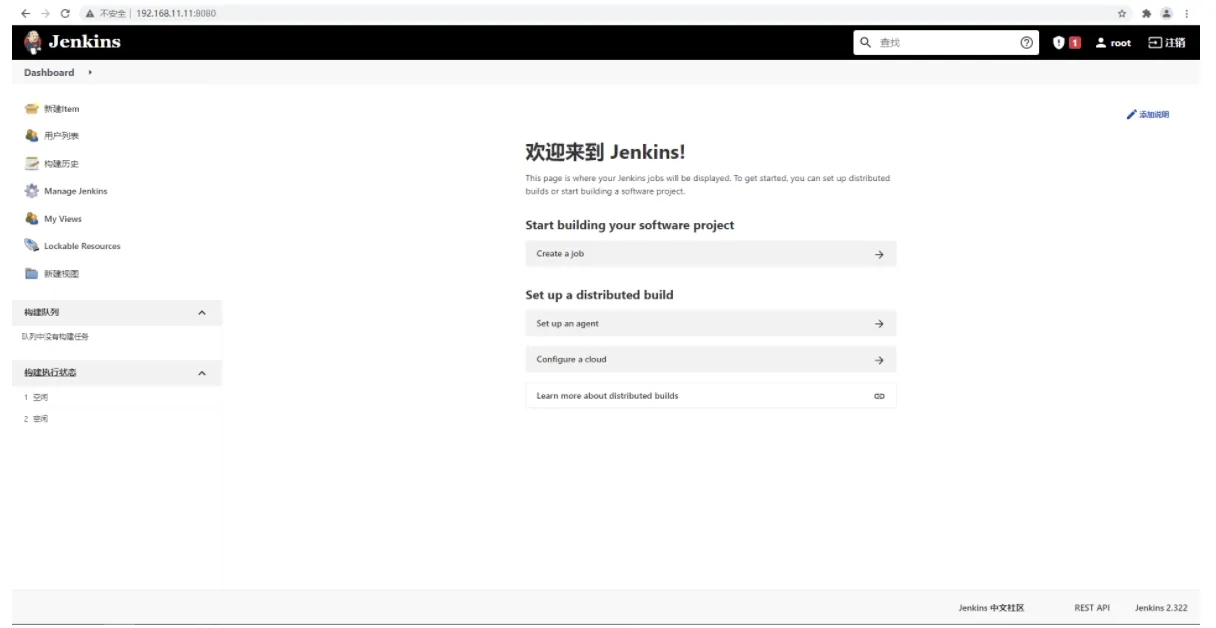Click the 构建队列 panel title

tap(41, 313)
